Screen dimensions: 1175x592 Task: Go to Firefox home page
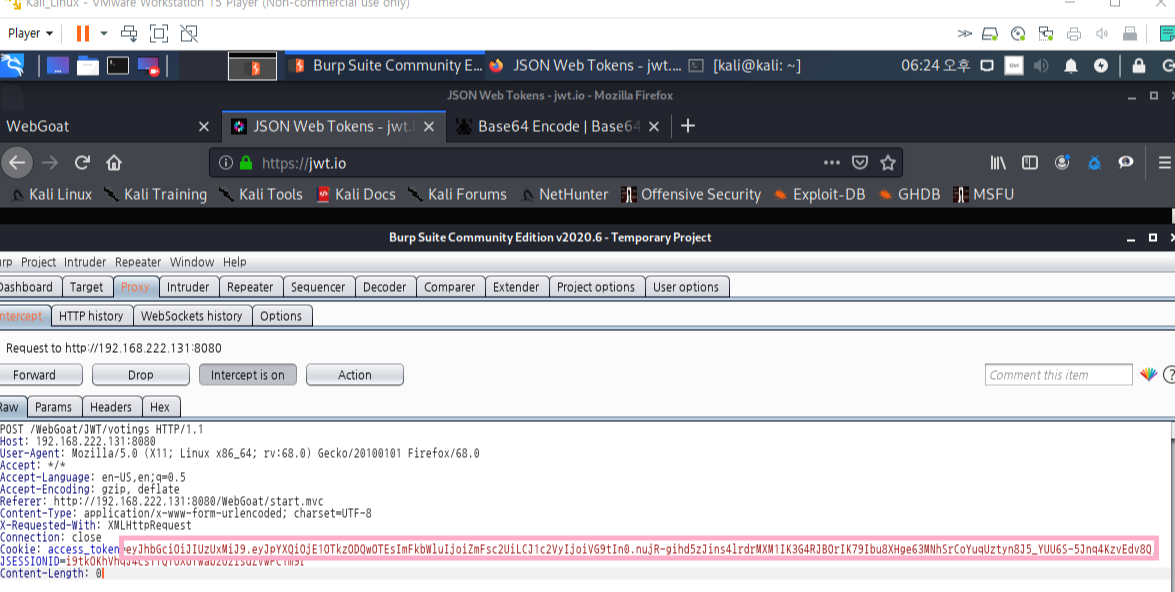pyautogui.click(x=114, y=163)
